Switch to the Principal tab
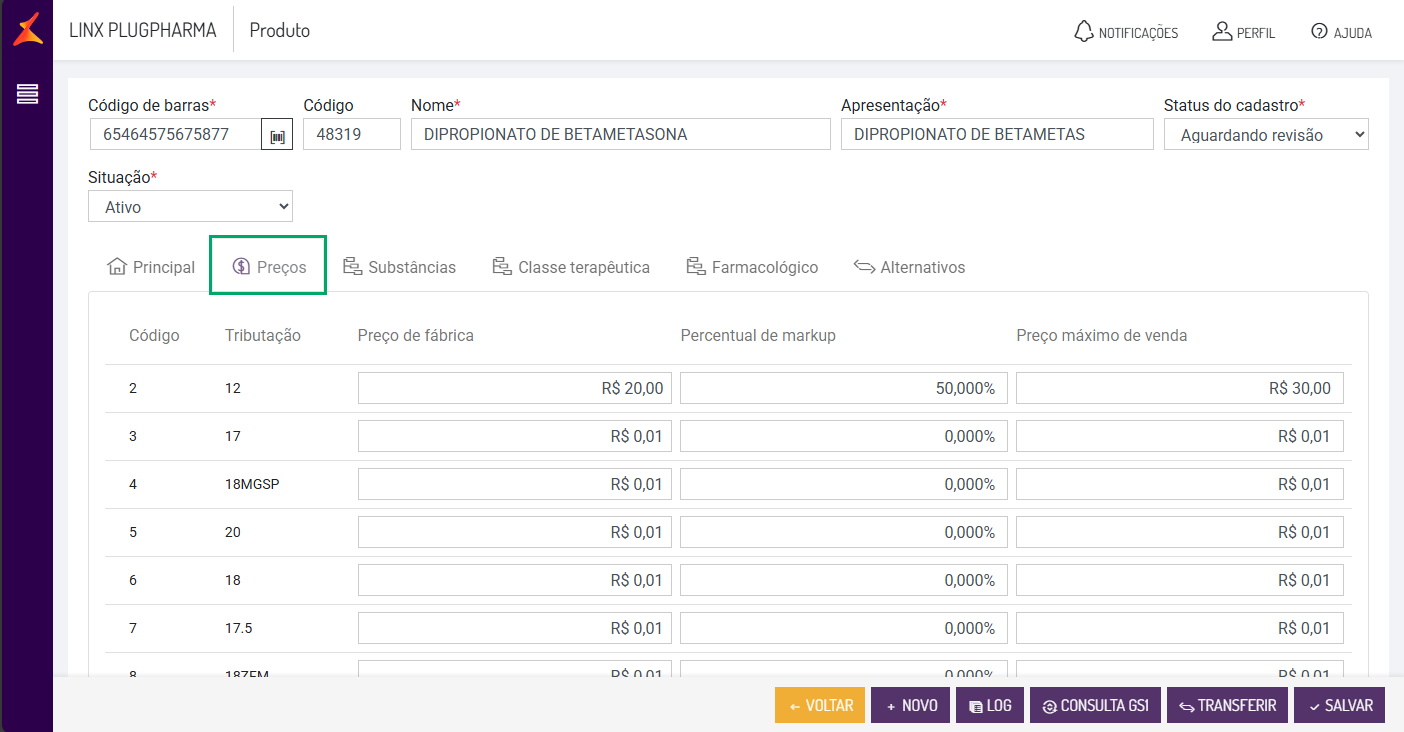Viewport: 1404px width, 732px height. [x=151, y=267]
